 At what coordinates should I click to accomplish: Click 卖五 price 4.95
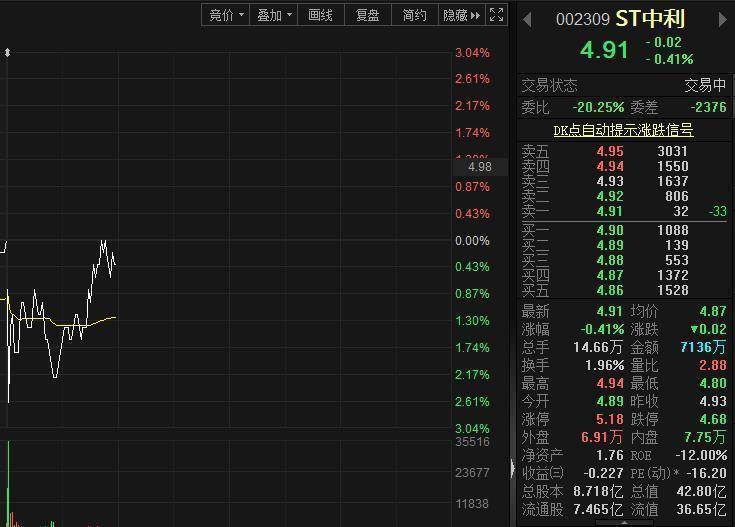click(610, 151)
